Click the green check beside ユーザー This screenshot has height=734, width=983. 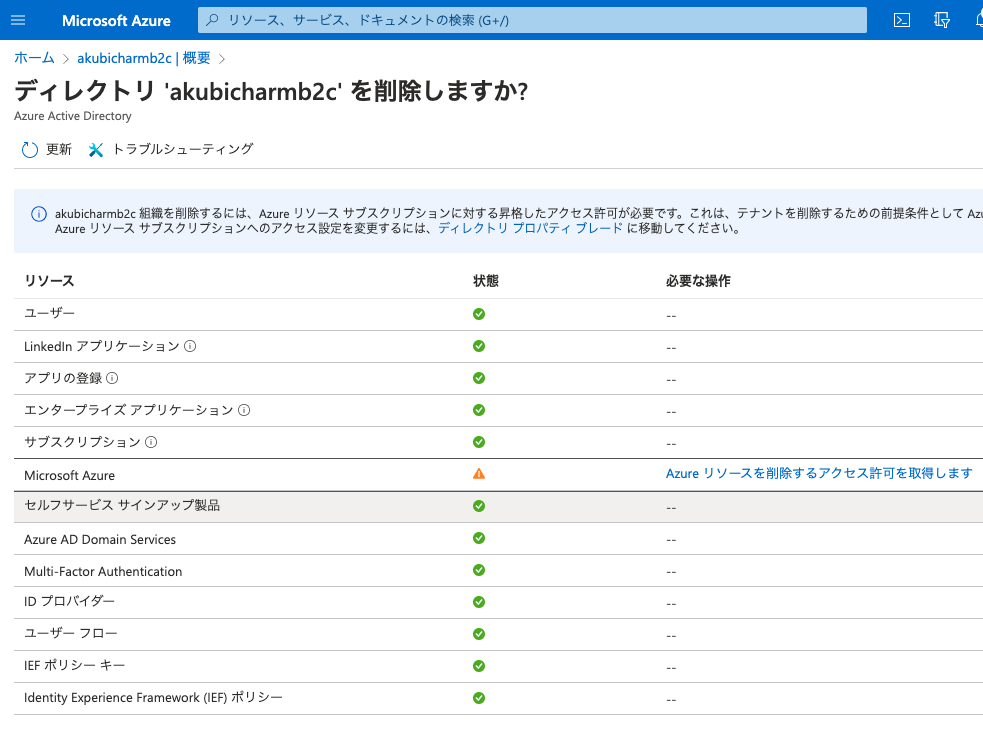(x=479, y=313)
